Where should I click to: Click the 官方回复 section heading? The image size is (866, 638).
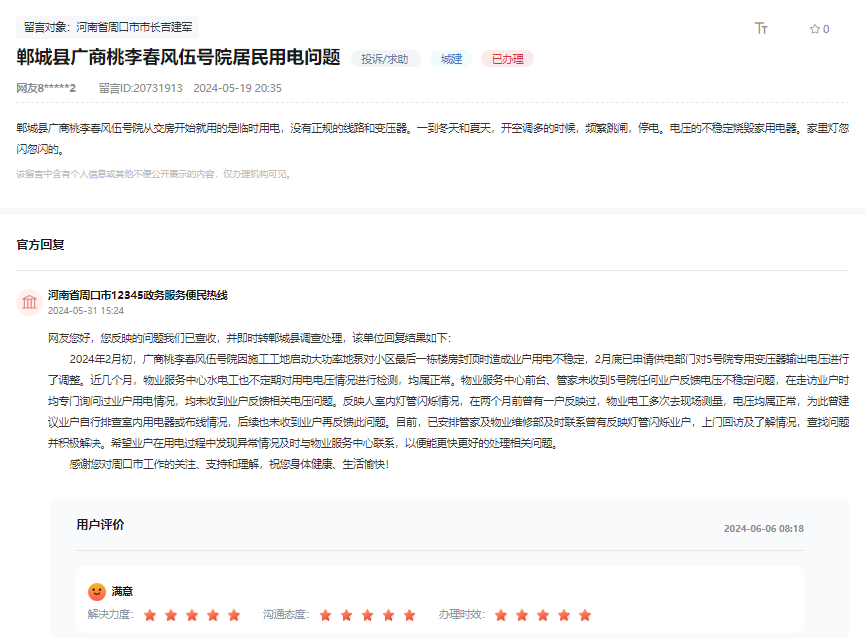pos(40,245)
